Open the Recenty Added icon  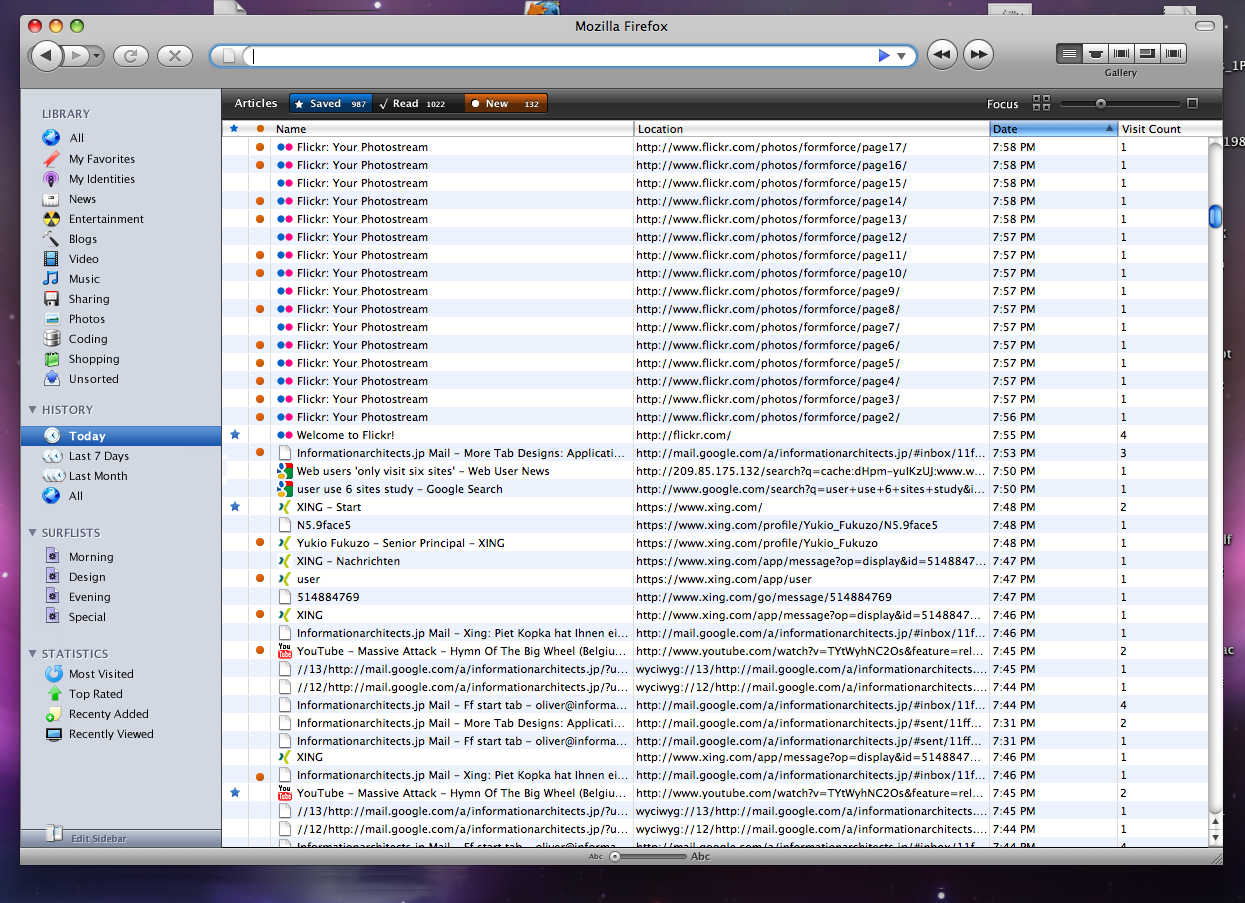[x=54, y=713]
